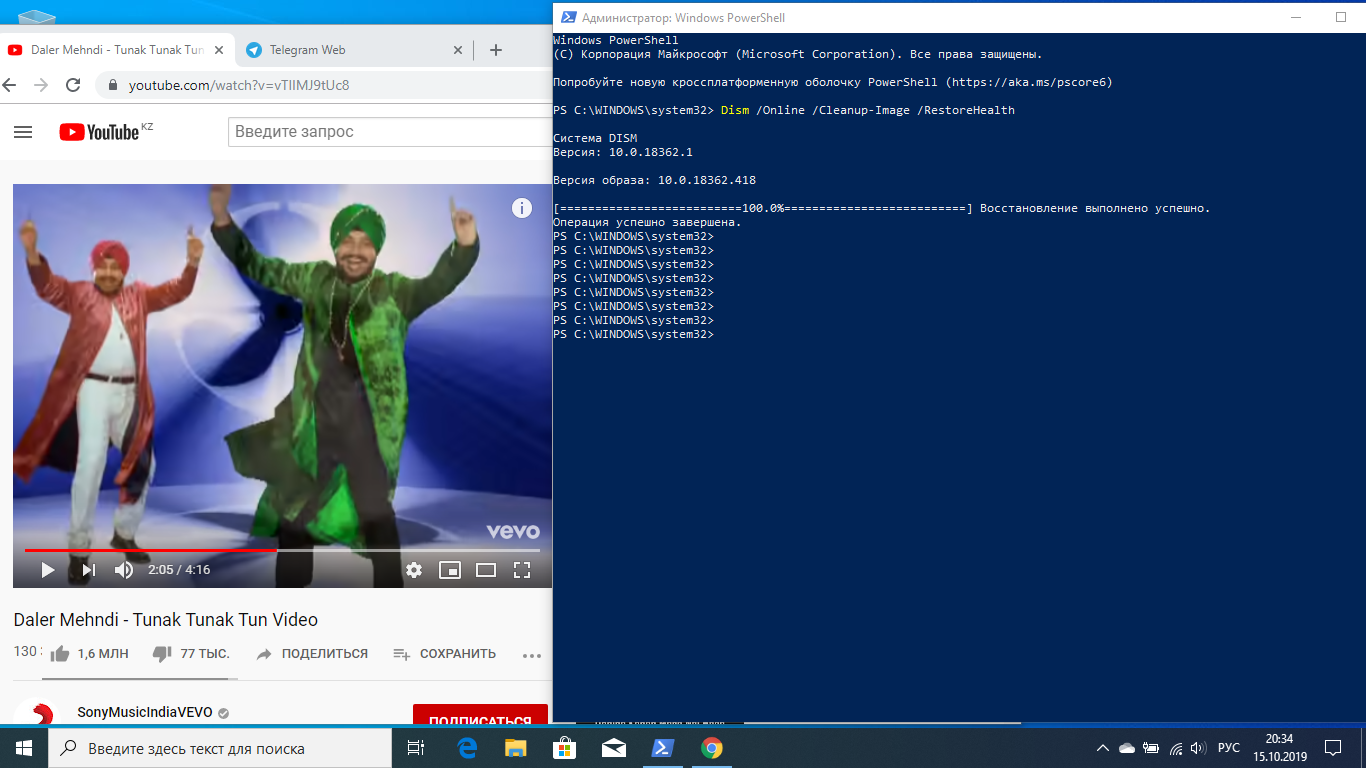Mute the video volume speaker icon
Viewport: 1366px width, 768px height.
[124, 570]
